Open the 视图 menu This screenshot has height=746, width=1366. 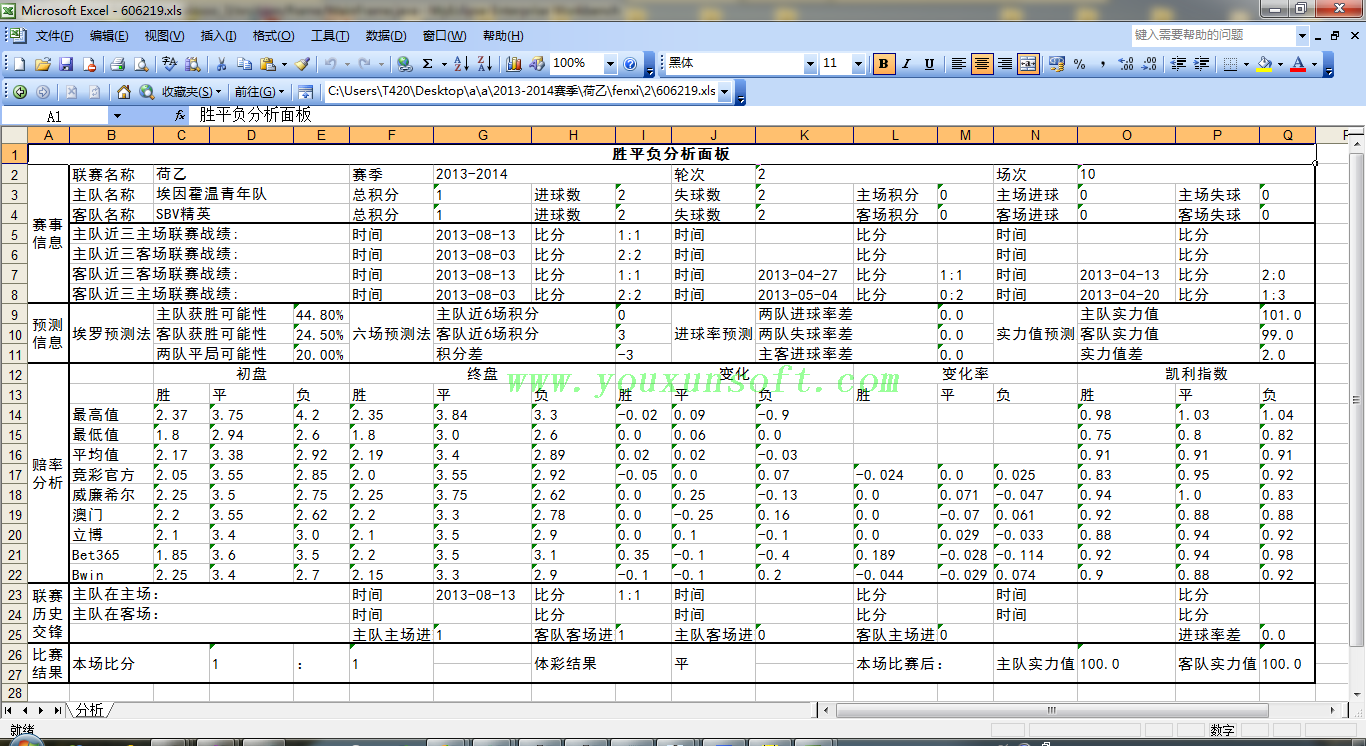(x=164, y=36)
